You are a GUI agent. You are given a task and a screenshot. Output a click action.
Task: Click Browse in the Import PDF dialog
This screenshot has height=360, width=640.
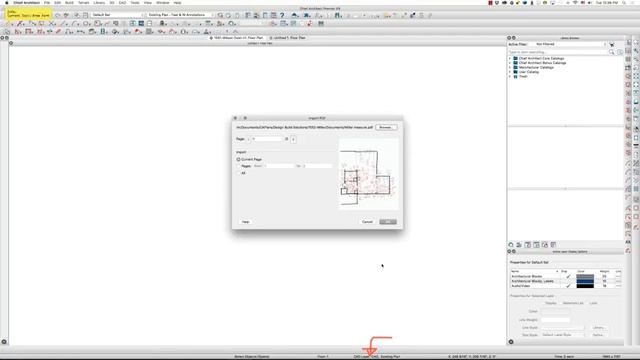pos(386,127)
